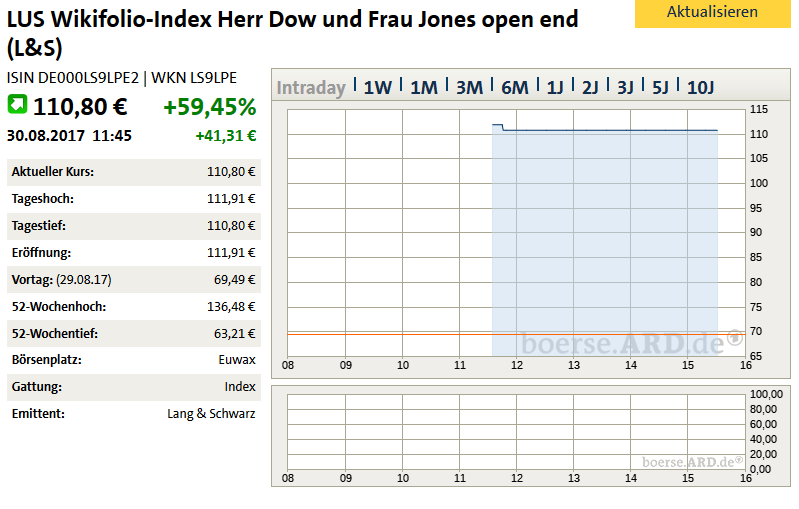The height and width of the screenshot is (509, 799).
Task: Click the Euwax exchange value
Action: click(237, 360)
